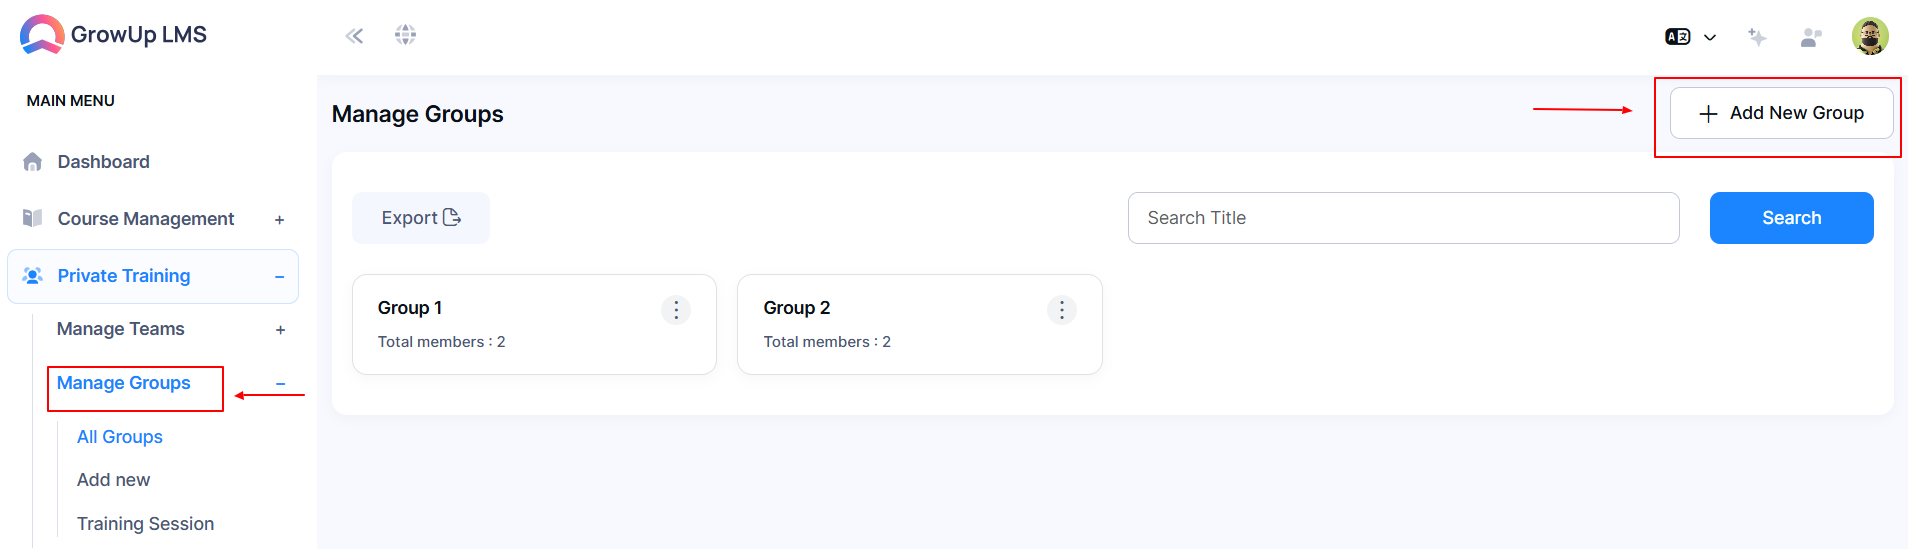Open Add new under Manage Groups
Viewport: 1908px width, 549px height.
[x=113, y=480]
